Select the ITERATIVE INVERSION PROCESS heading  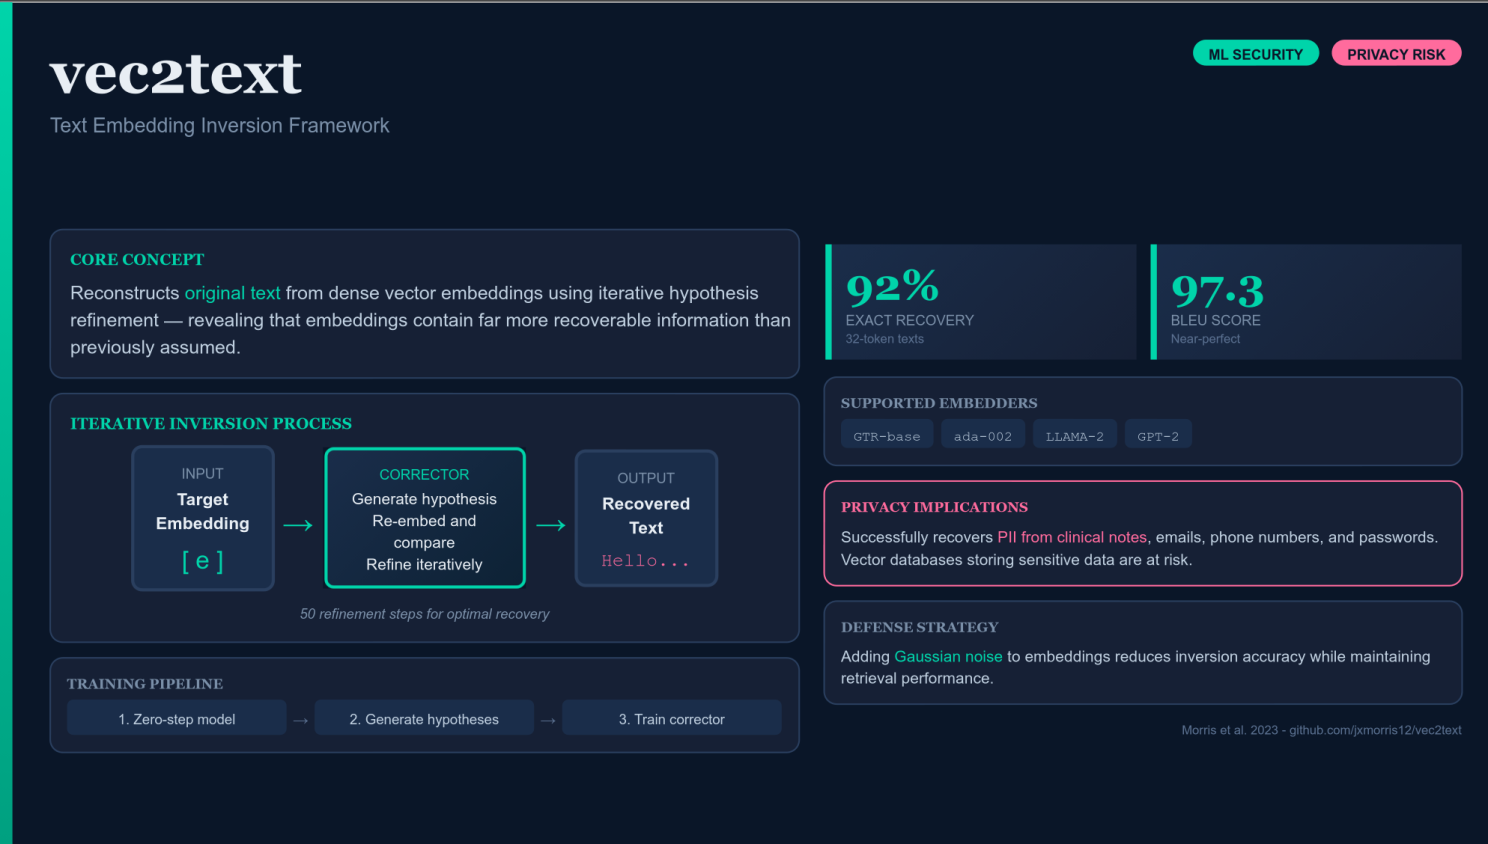211,424
